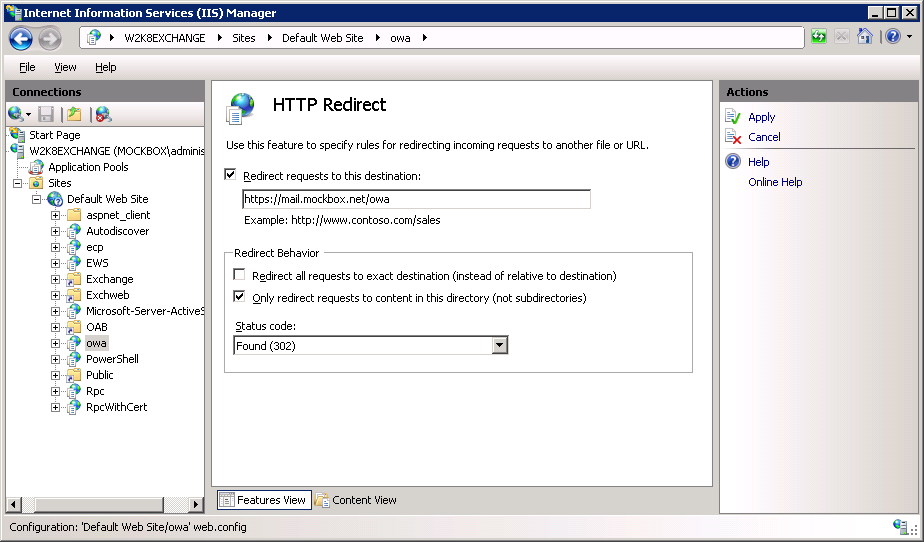Expand the aspnet_client node
The image size is (924, 542).
[x=55, y=215]
